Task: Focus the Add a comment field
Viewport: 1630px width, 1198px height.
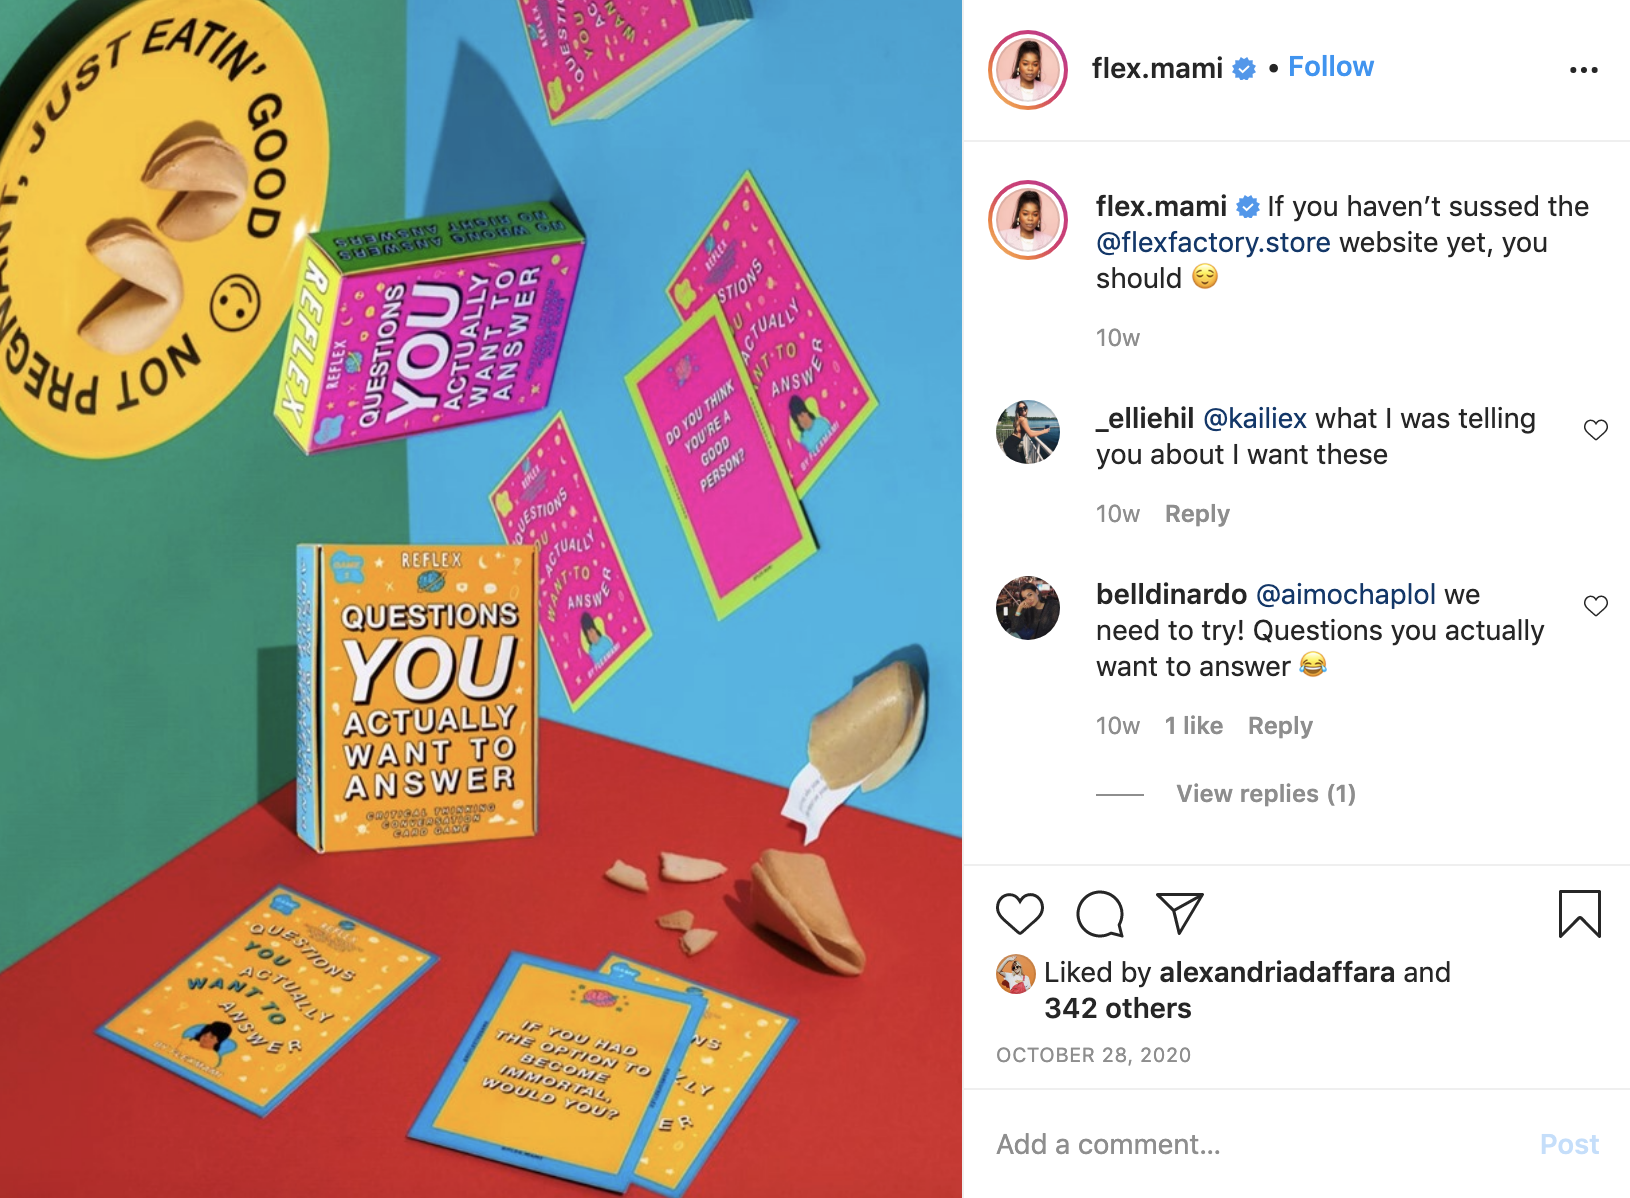Action: [1260, 1144]
